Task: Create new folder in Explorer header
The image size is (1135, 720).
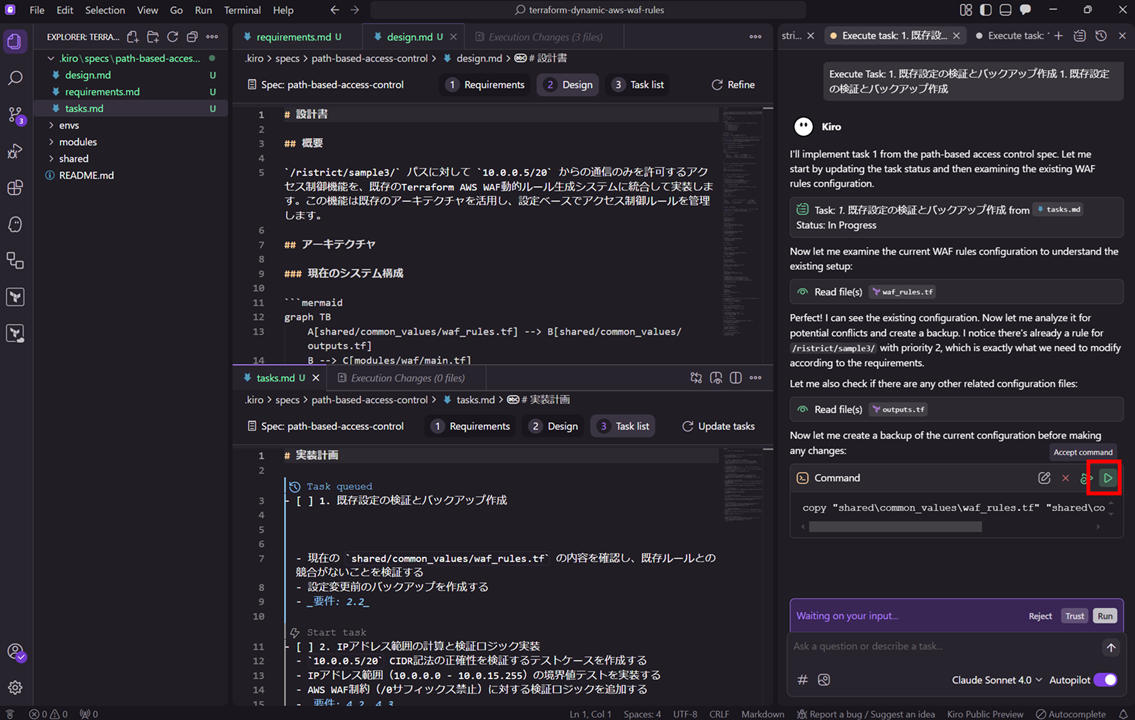Action: (153, 37)
